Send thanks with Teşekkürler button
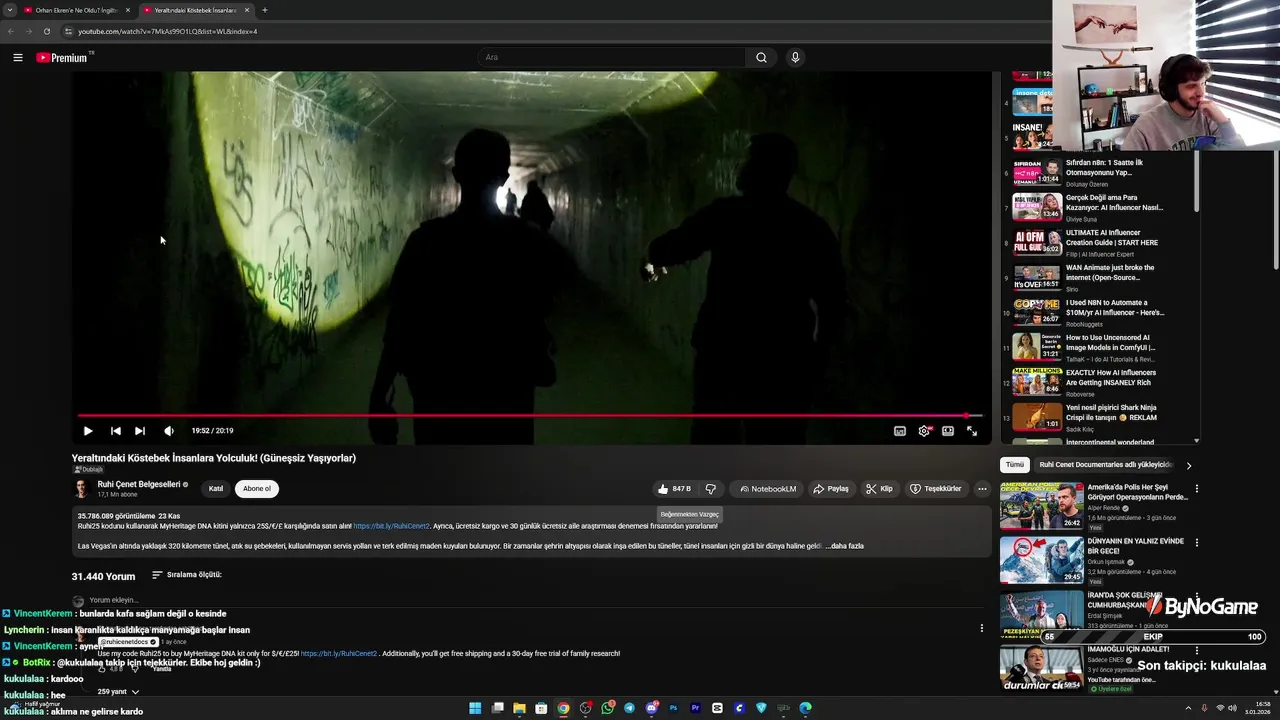 pos(936,489)
